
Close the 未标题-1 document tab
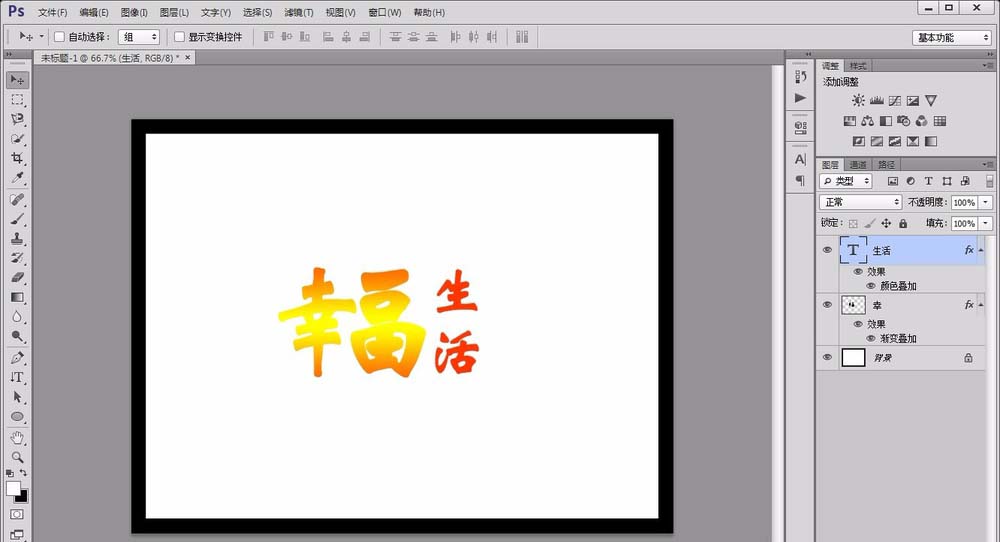click(188, 57)
